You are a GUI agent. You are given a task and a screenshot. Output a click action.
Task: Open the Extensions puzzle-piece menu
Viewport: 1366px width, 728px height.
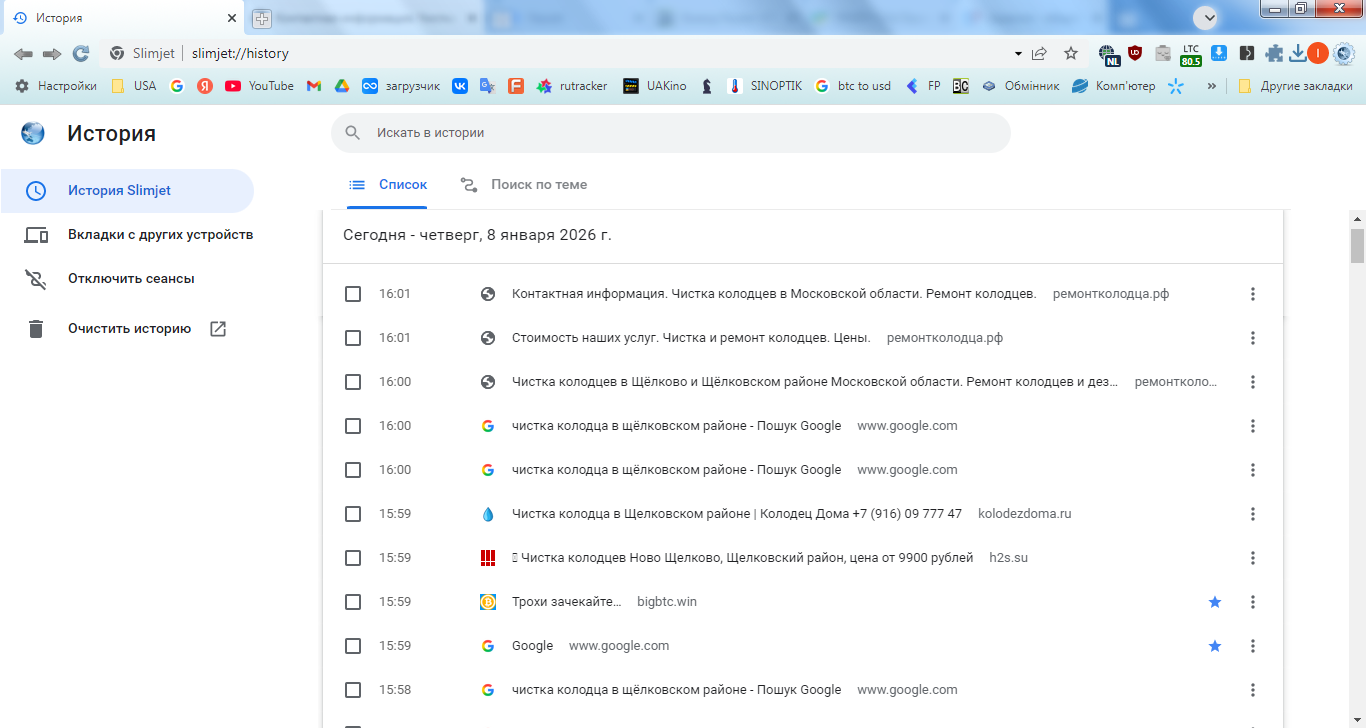(1274, 54)
